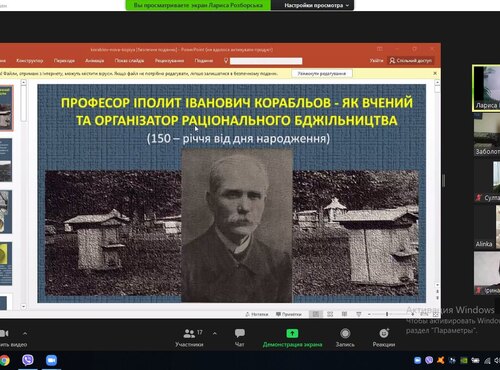The width and height of the screenshot is (500, 370).
Task: Open the Подання ribbon tab
Action: (204, 61)
